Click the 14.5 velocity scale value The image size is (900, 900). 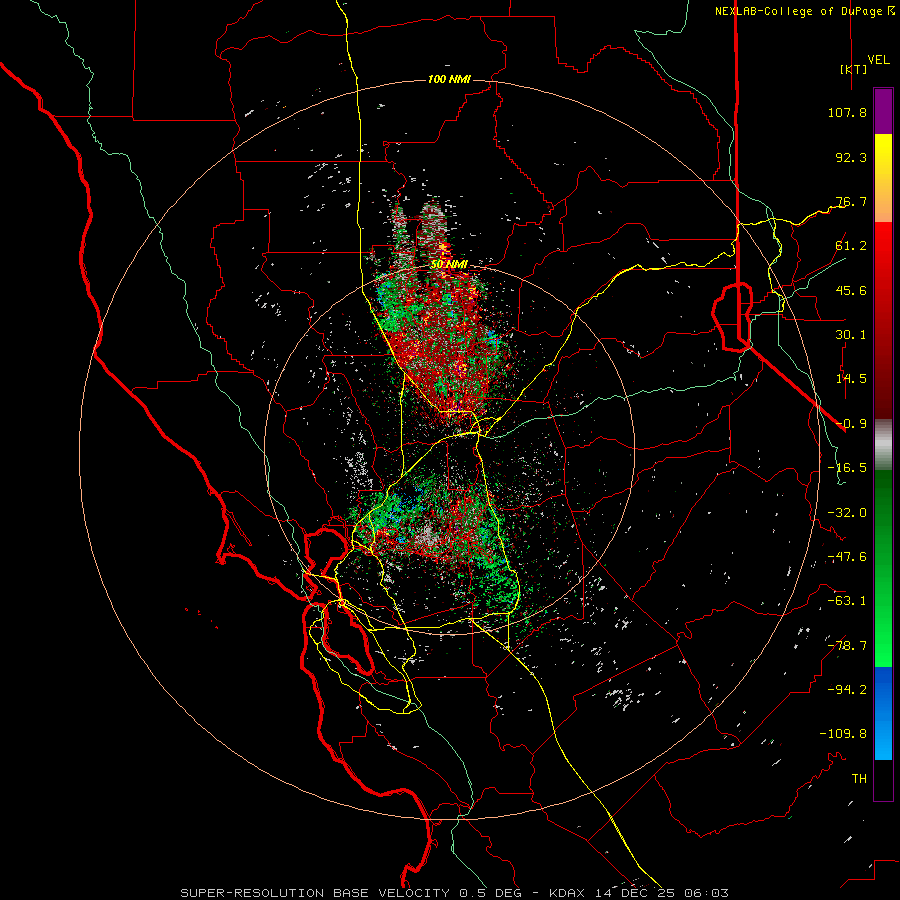coord(851,379)
